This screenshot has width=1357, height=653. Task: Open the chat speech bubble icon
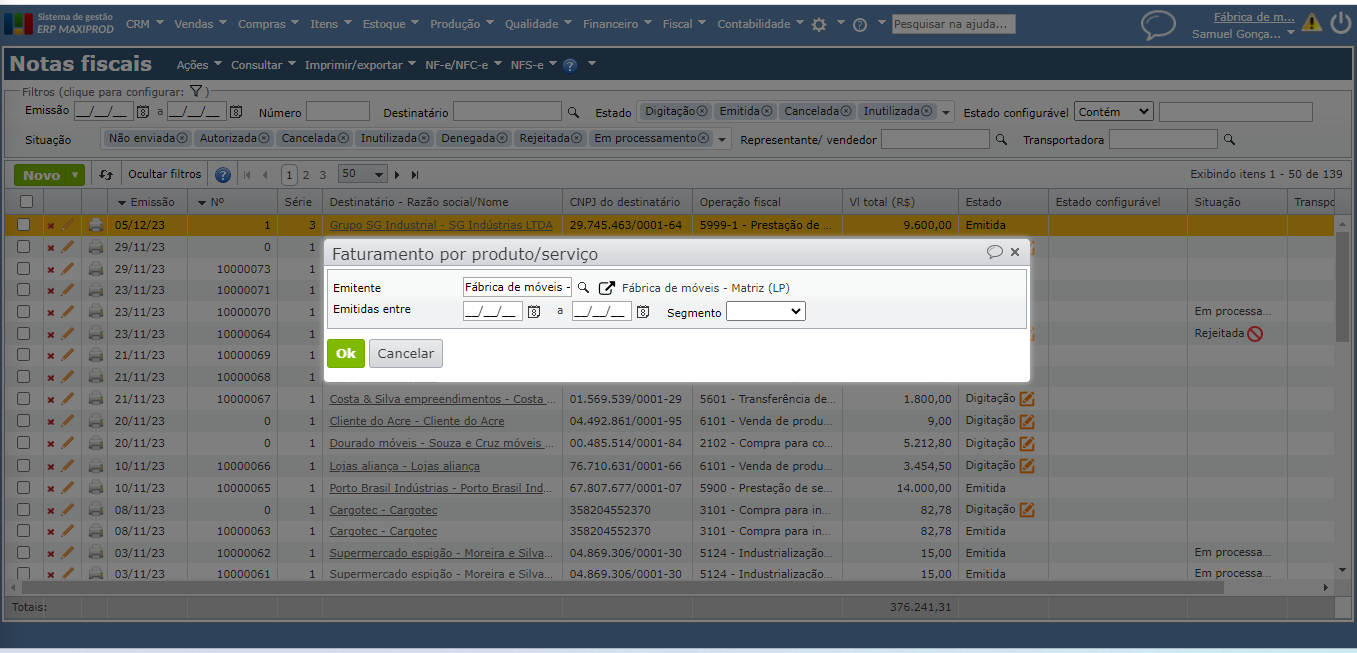pos(1158,25)
